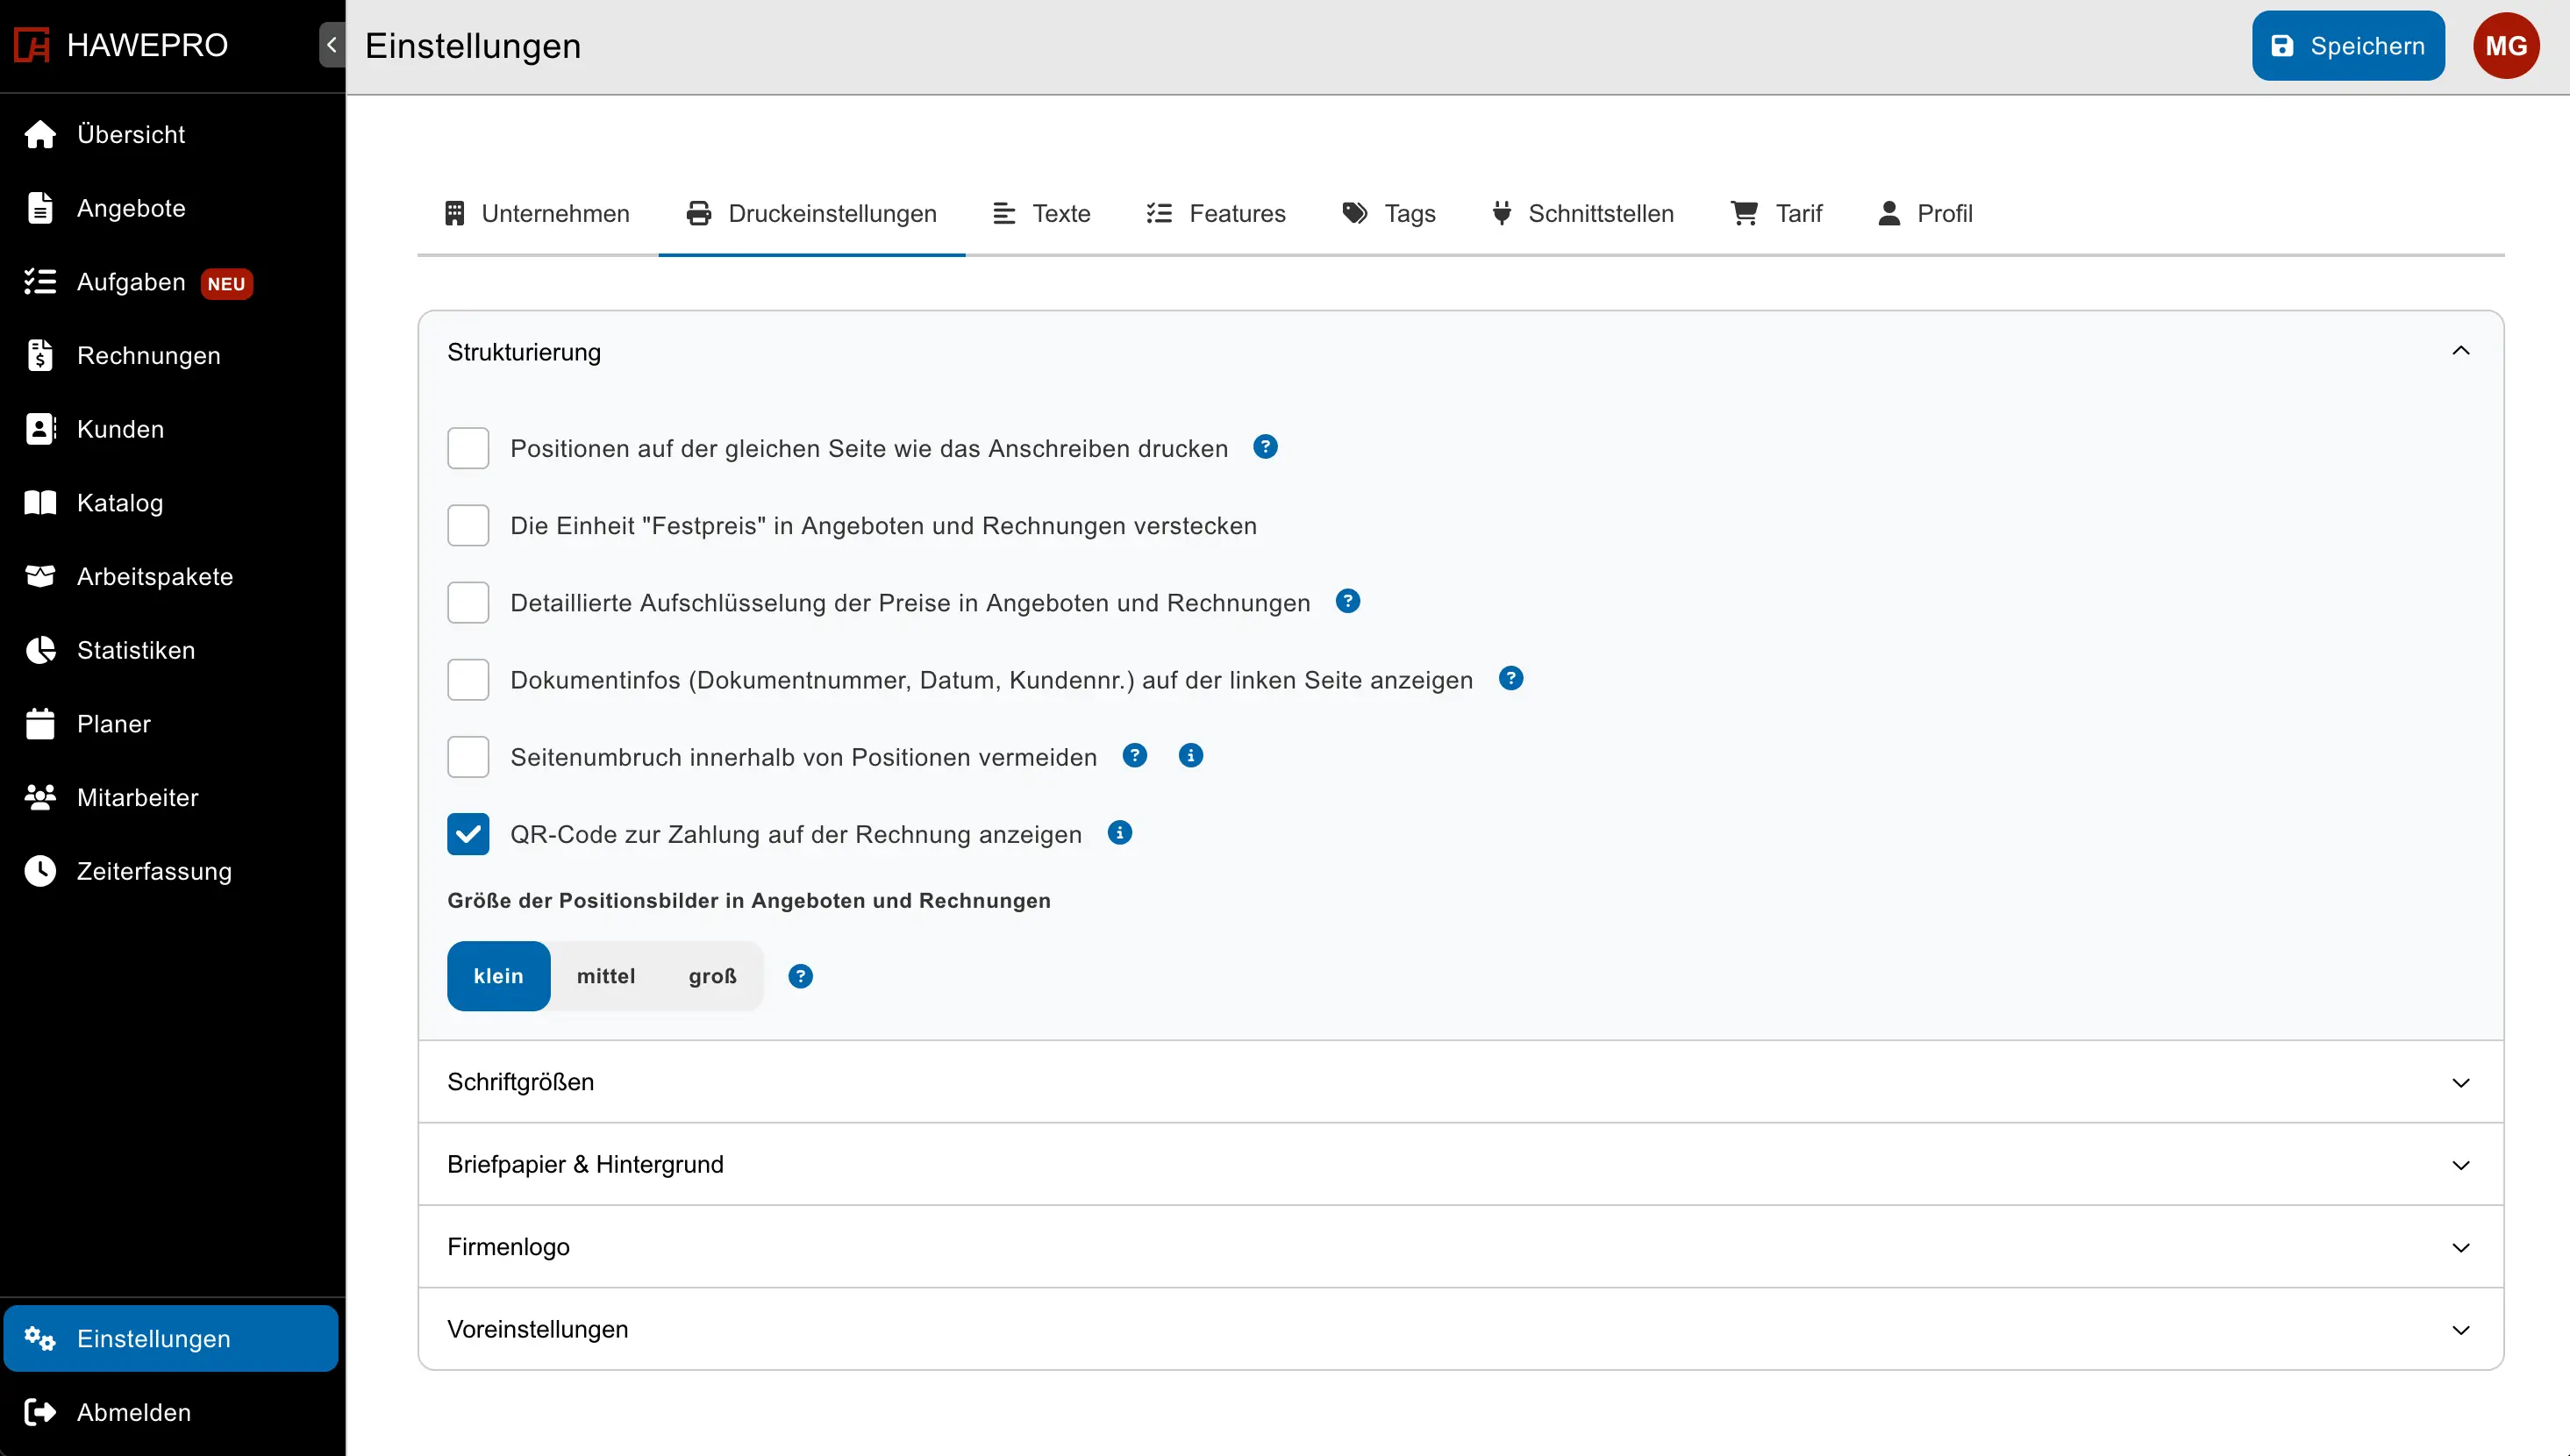Save settings with Speichern button

coord(2348,45)
